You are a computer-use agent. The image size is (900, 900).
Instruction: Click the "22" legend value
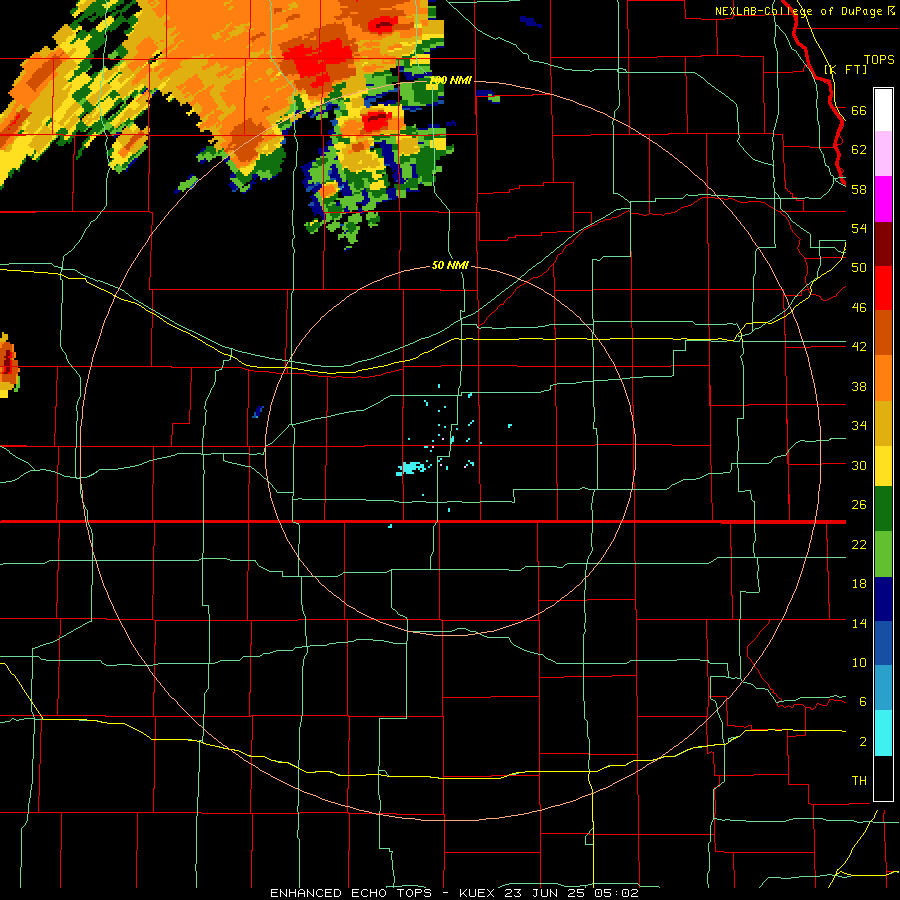[x=859, y=544]
